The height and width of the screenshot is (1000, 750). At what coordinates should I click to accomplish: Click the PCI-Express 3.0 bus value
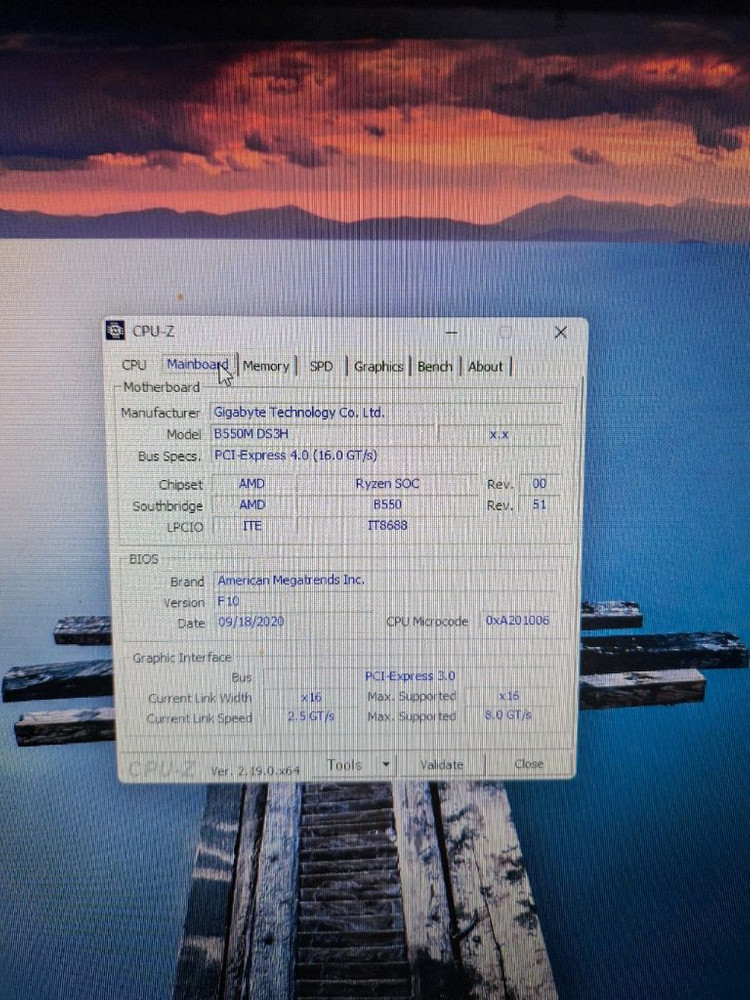[410, 676]
